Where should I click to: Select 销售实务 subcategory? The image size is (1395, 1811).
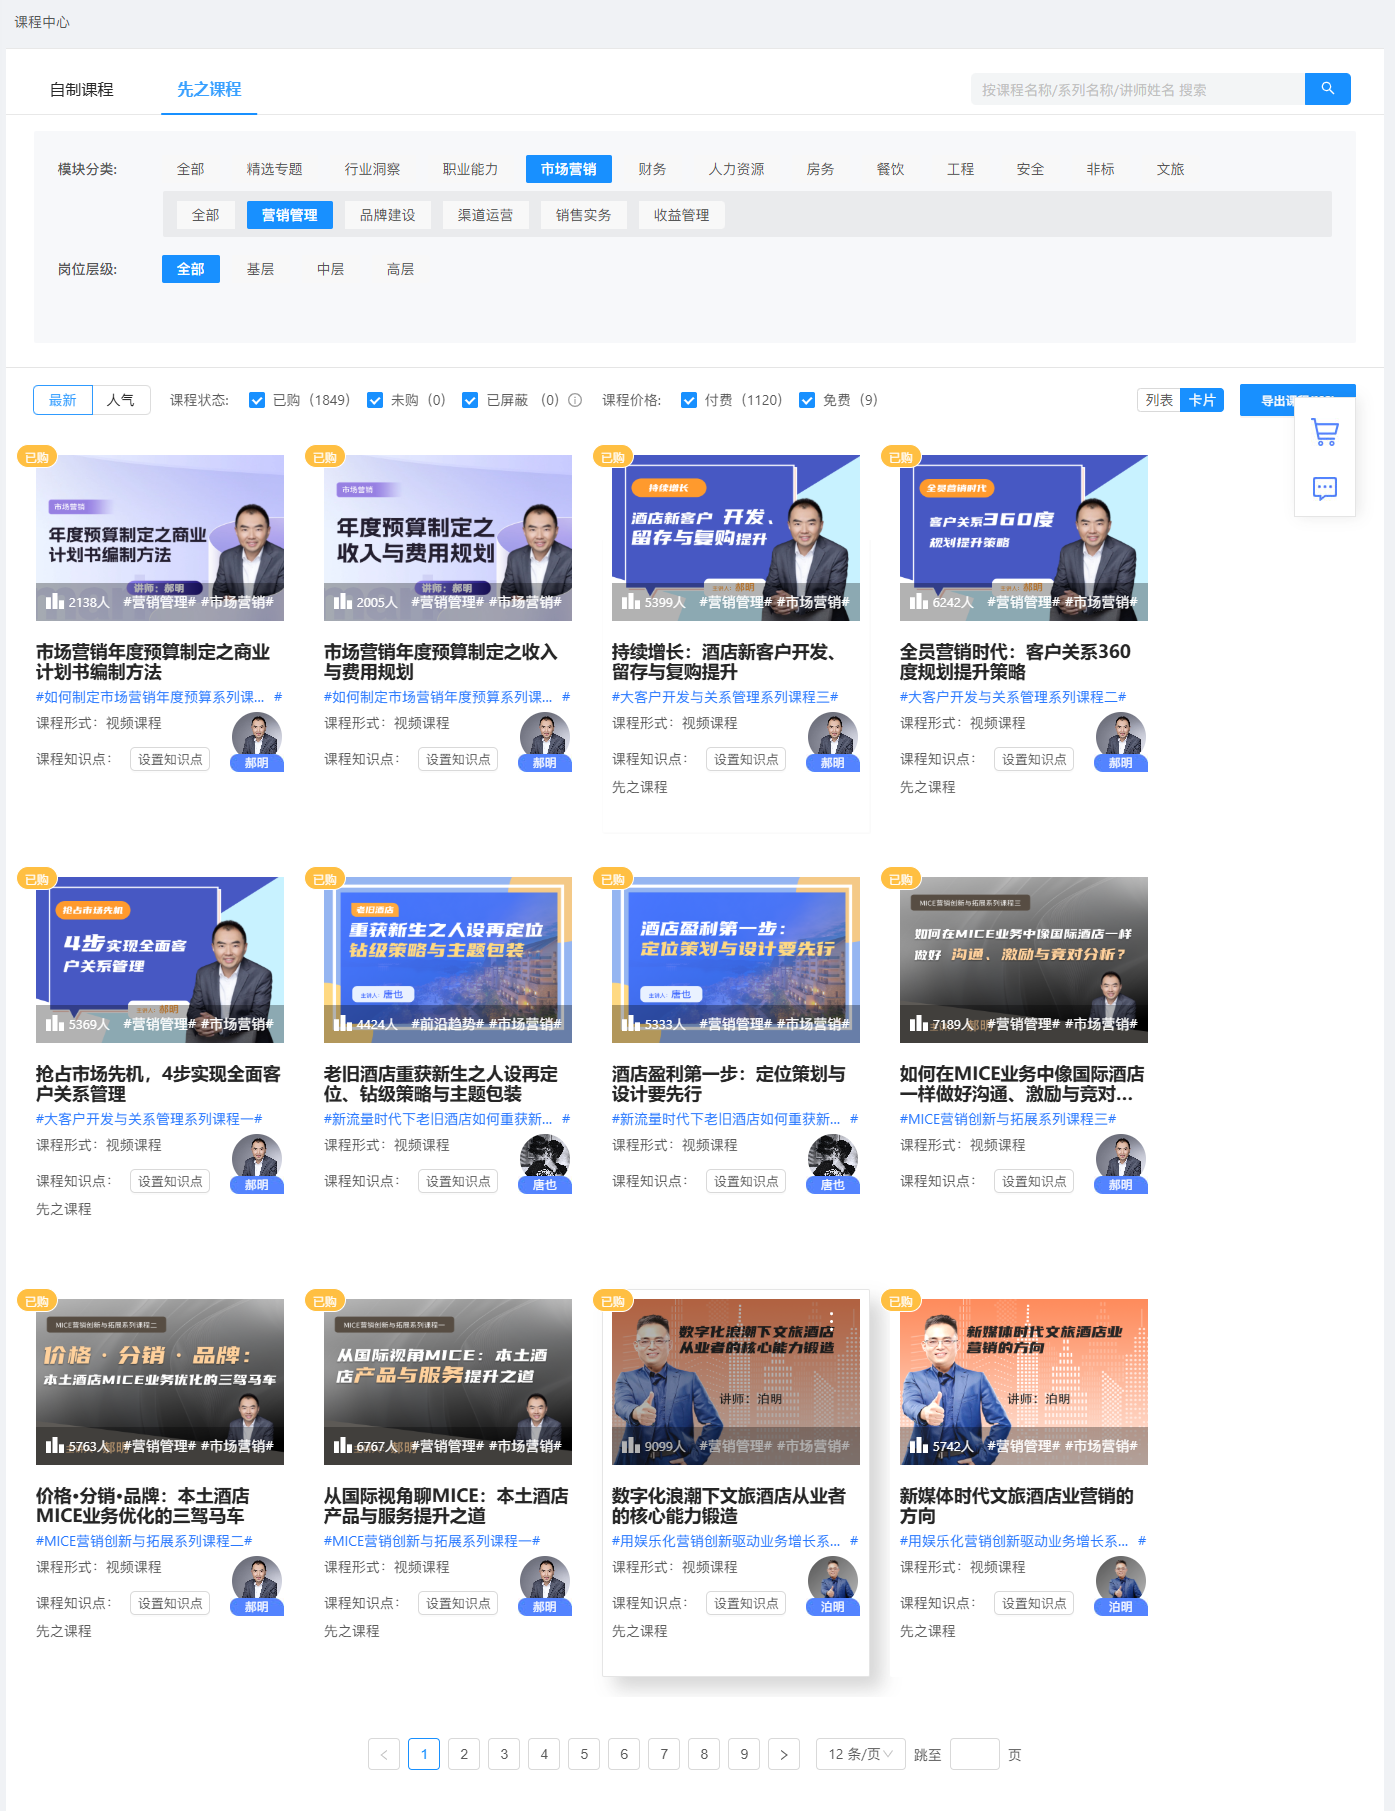point(584,215)
